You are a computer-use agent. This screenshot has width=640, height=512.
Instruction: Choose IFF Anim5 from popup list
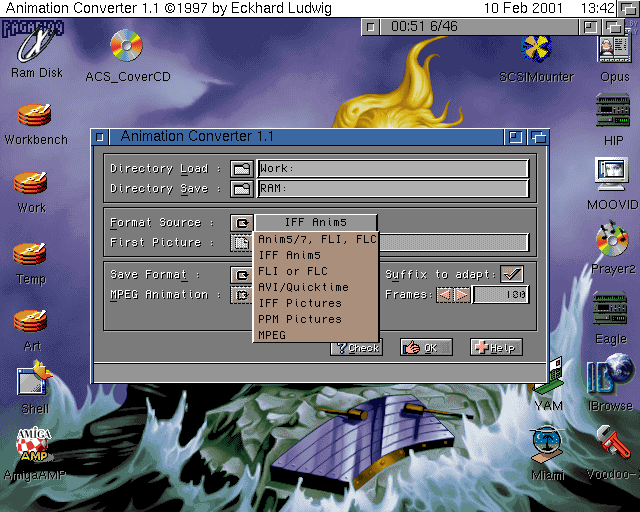point(317,255)
